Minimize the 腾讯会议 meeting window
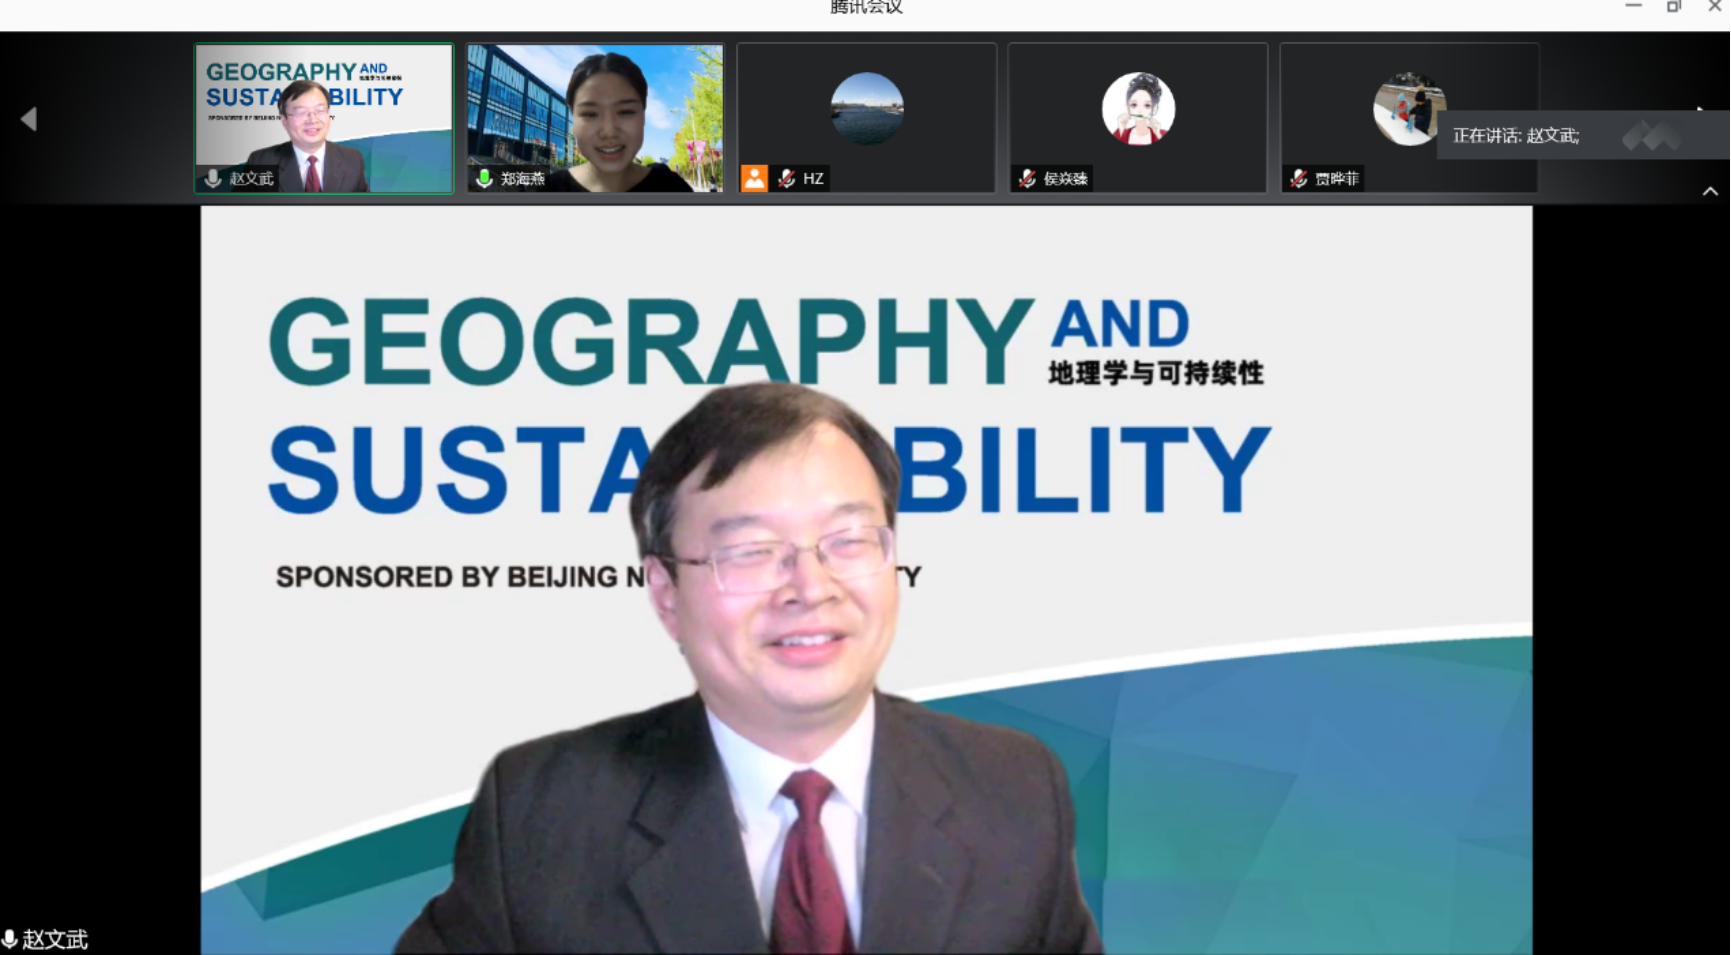Viewport: 1731px width, 955px height. click(x=1633, y=7)
